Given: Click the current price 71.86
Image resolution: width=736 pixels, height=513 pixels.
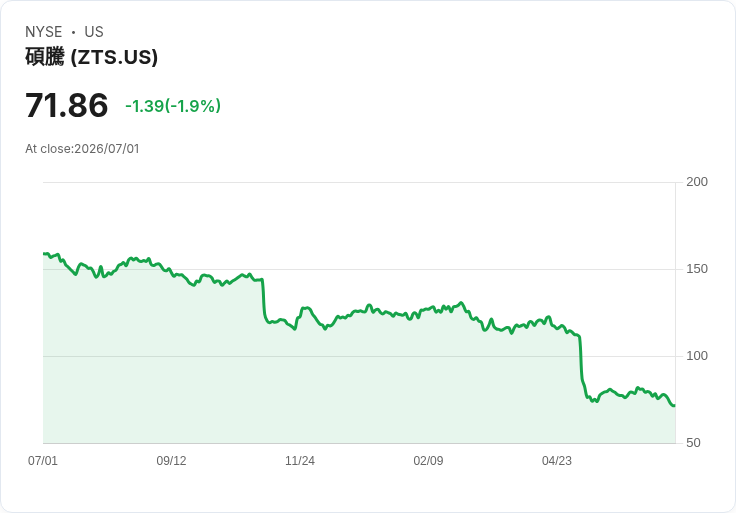Looking at the screenshot, I should point(67,105).
